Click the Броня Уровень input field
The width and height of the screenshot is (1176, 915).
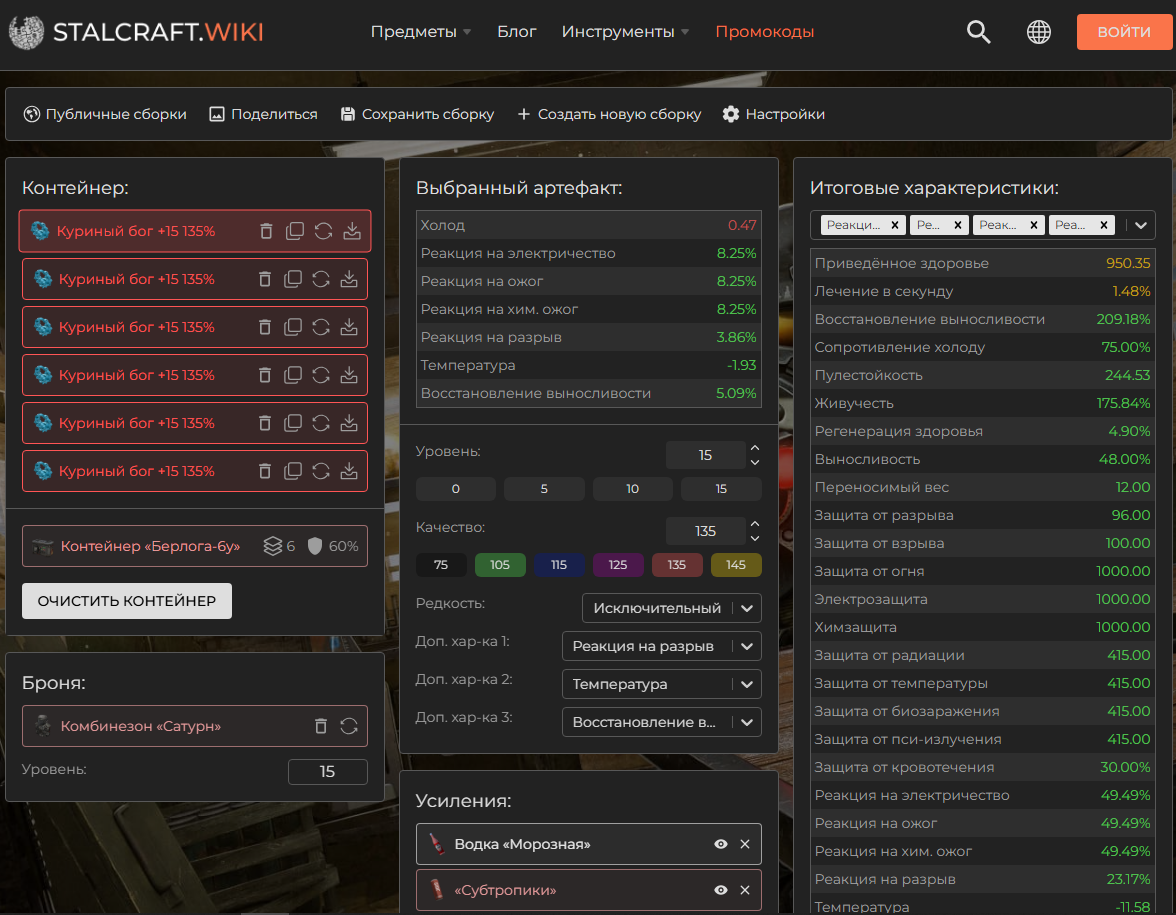[328, 772]
